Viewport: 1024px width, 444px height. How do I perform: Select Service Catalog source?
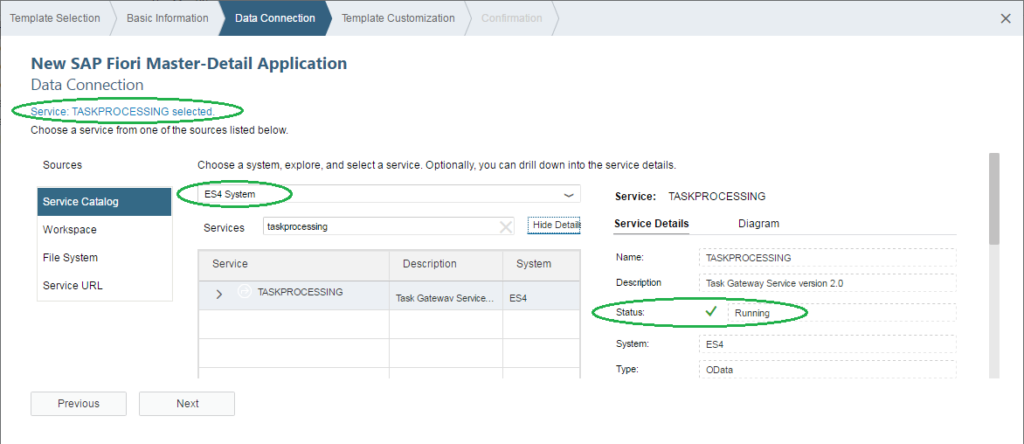(x=104, y=202)
